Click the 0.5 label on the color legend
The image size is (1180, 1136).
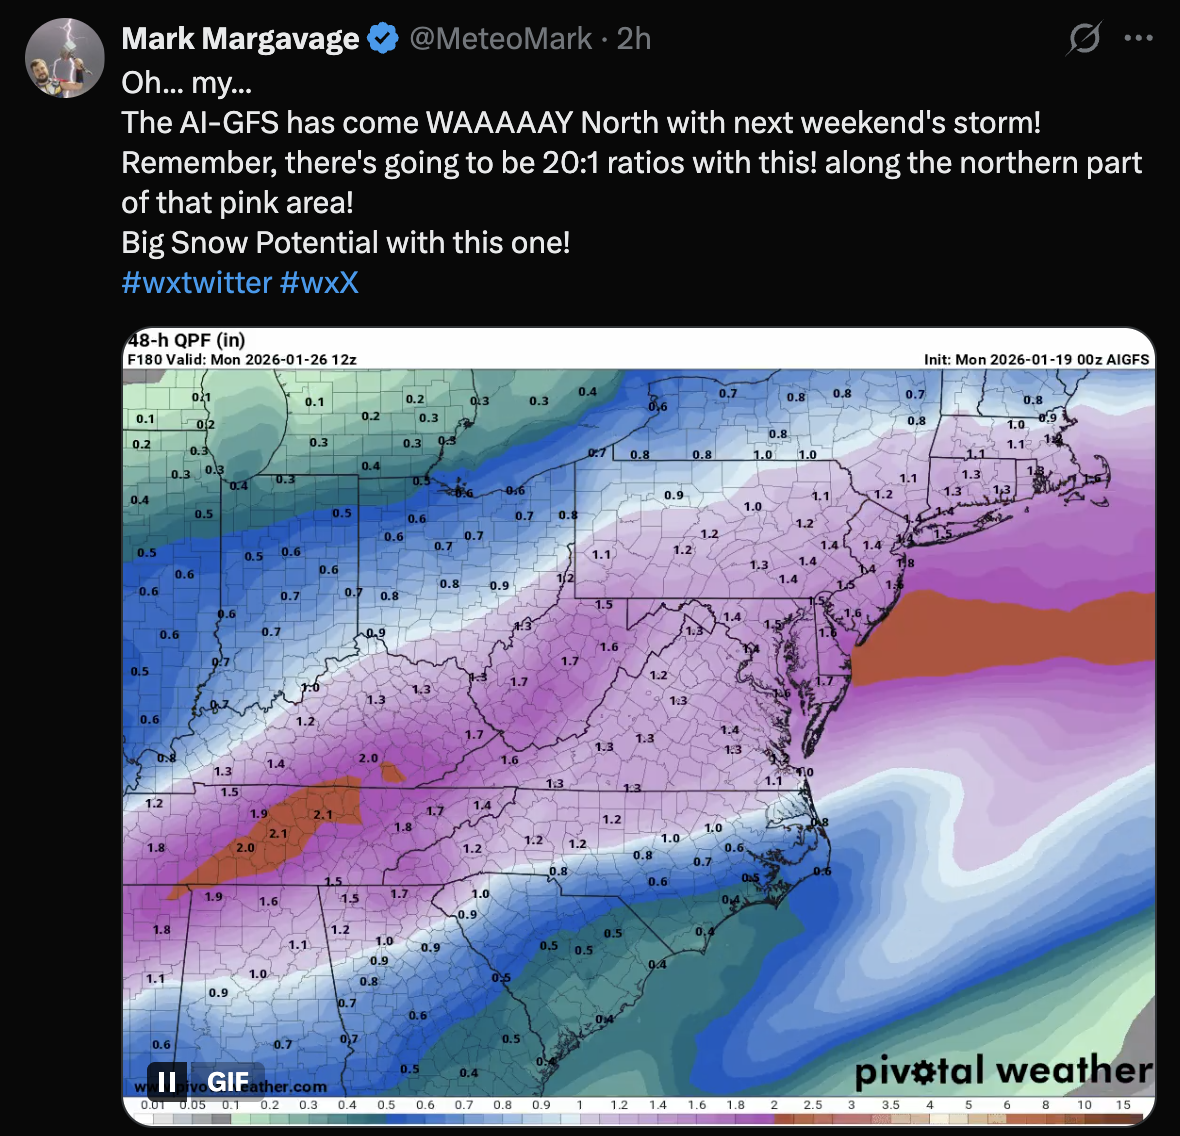coord(386,1105)
